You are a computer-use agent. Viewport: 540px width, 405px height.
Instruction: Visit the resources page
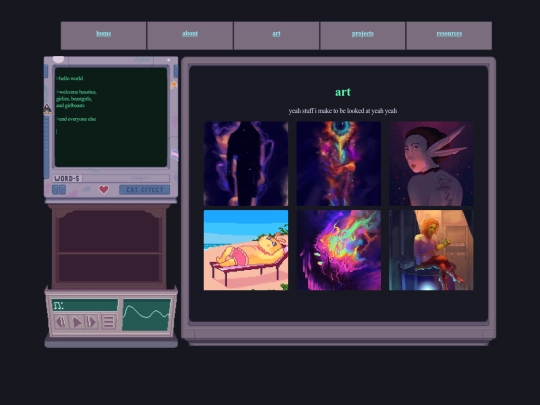pyautogui.click(x=449, y=33)
